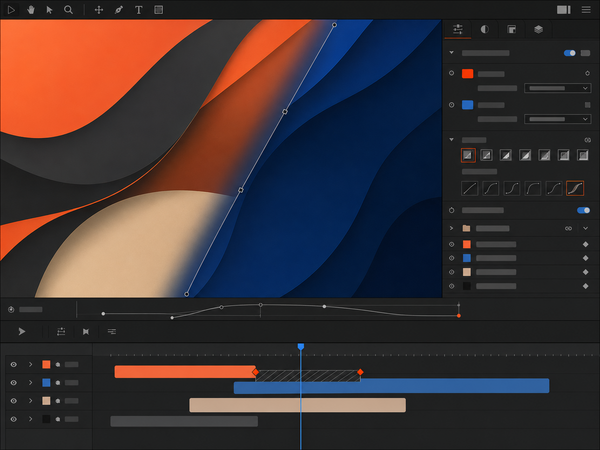This screenshot has width=600, height=450.
Task: Select the long blue clip on the timeline
Action: [391, 386]
